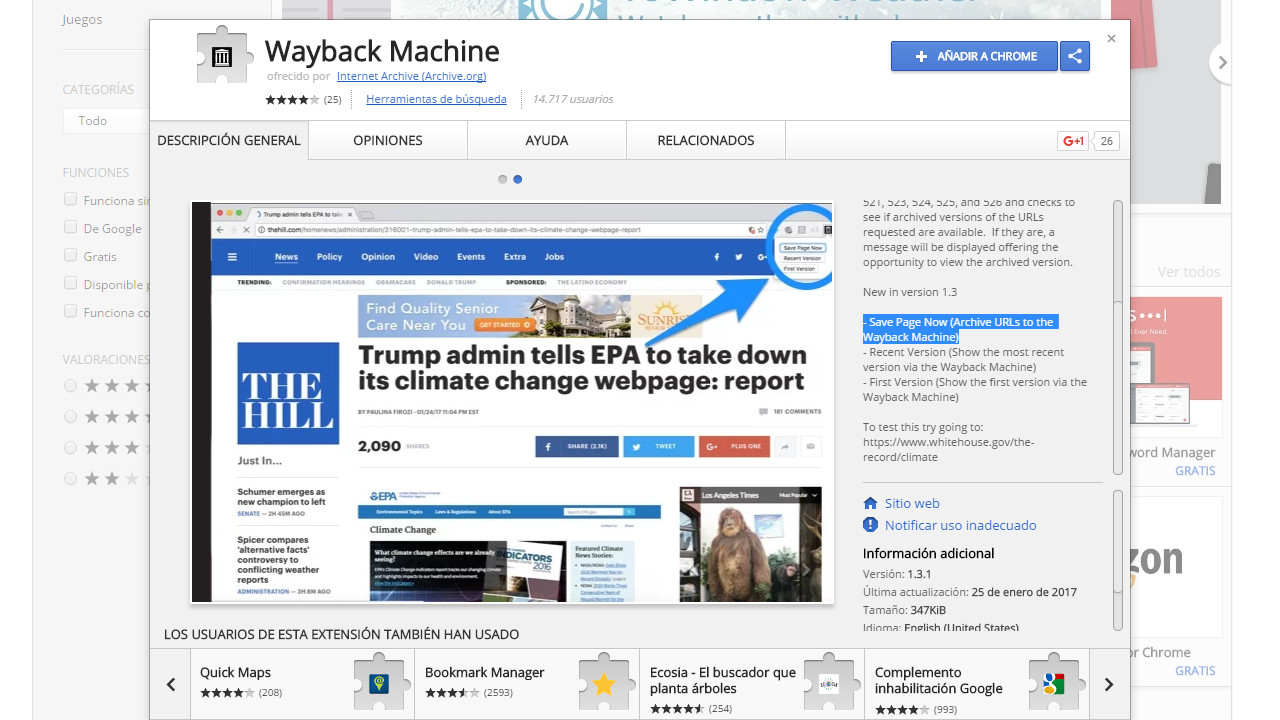Go to next related extensions
Screen dimensions: 1280x720
(x=1109, y=685)
